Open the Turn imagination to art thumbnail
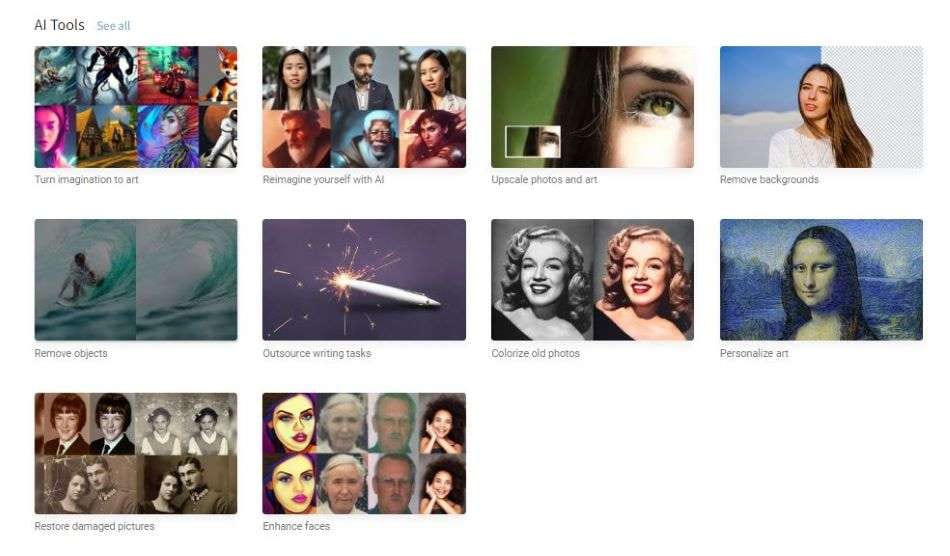Screen dimensions: 950x556 click(x=136, y=107)
